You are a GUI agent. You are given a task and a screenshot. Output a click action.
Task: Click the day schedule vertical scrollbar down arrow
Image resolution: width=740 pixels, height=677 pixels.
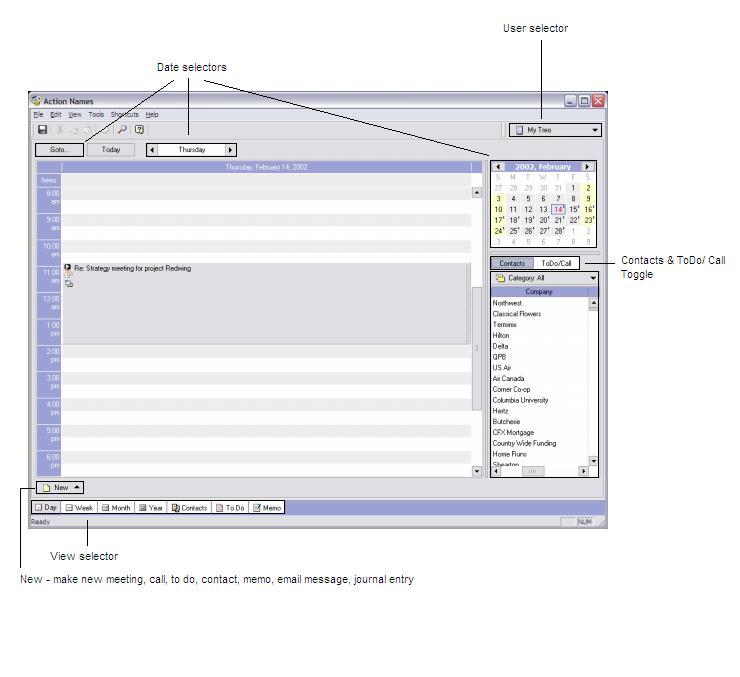(477, 471)
